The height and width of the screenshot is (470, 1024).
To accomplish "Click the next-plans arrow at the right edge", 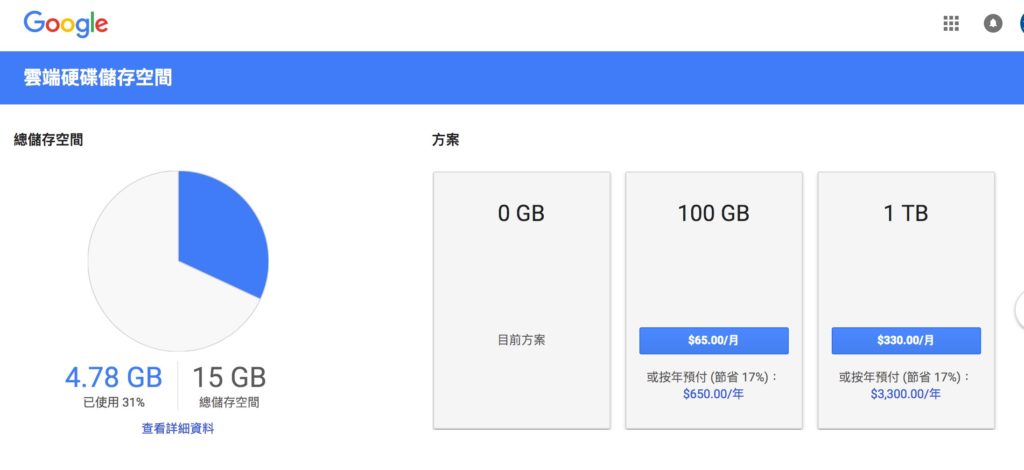I will coord(1019,311).
